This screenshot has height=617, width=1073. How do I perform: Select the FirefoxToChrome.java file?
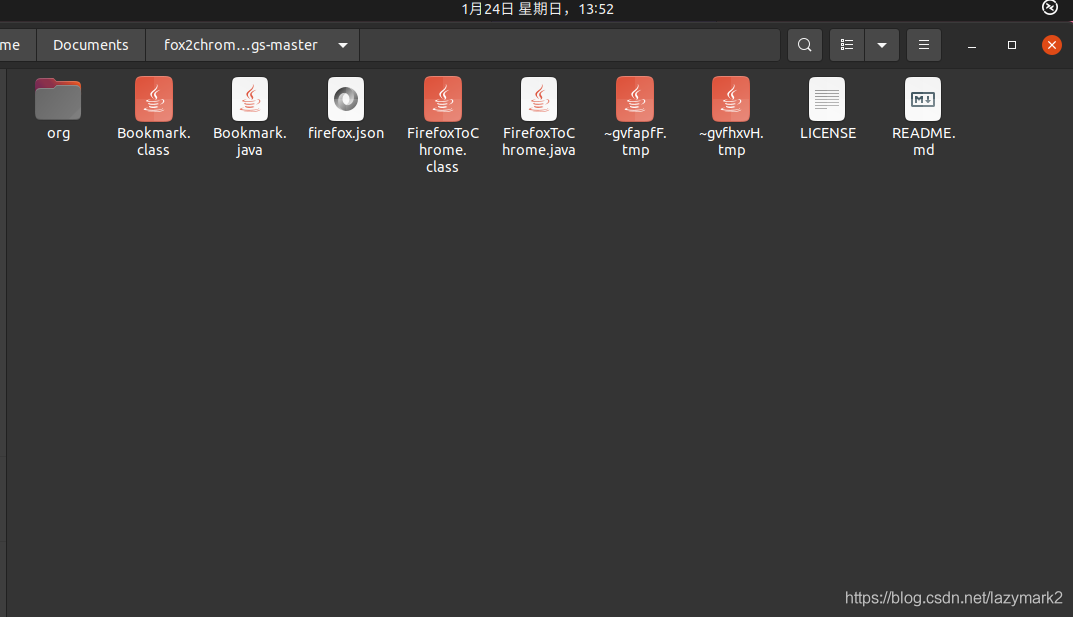538,100
